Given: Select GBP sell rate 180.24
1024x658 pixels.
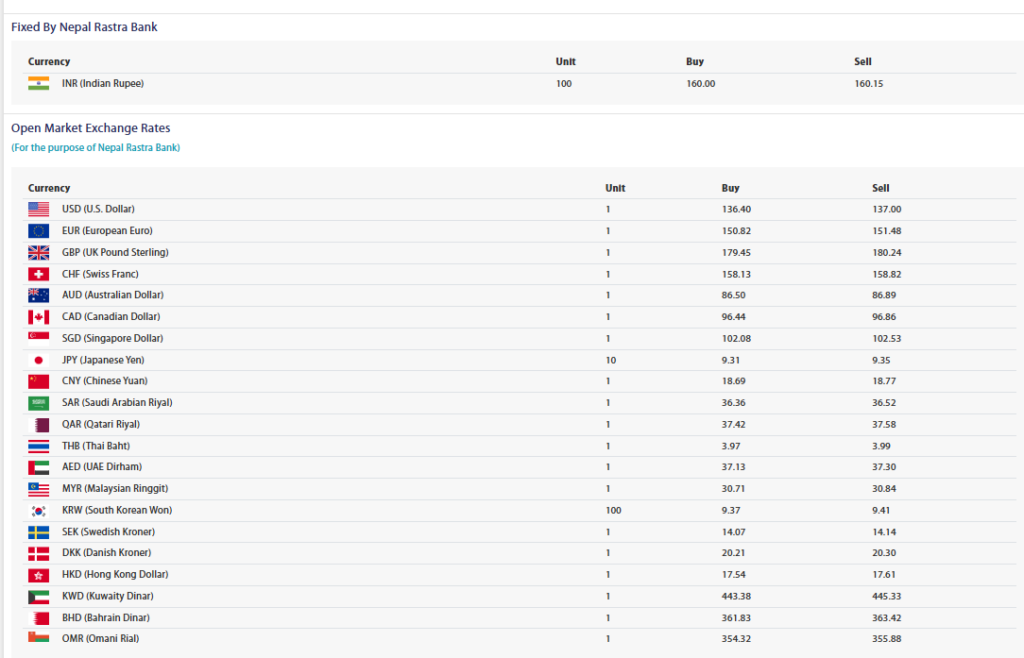Looking at the screenshot, I should (x=886, y=252).
